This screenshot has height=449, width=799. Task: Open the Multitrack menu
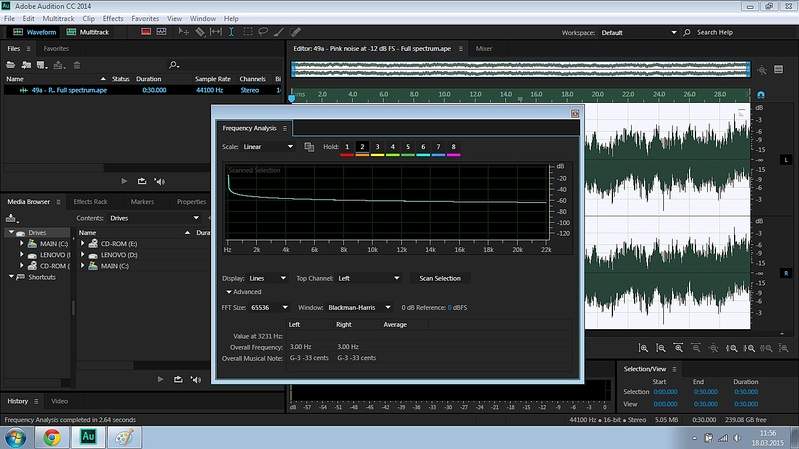[58, 18]
